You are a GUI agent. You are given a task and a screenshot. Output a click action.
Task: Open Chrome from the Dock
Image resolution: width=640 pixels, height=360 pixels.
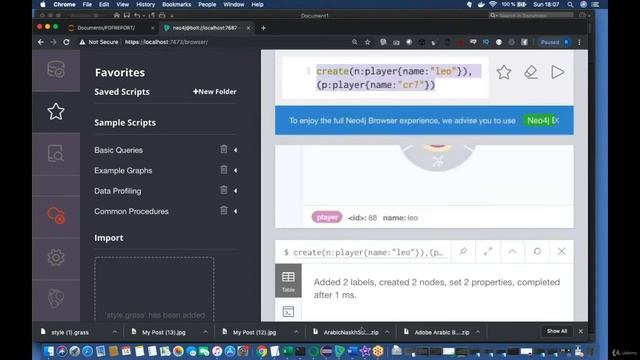(262, 351)
